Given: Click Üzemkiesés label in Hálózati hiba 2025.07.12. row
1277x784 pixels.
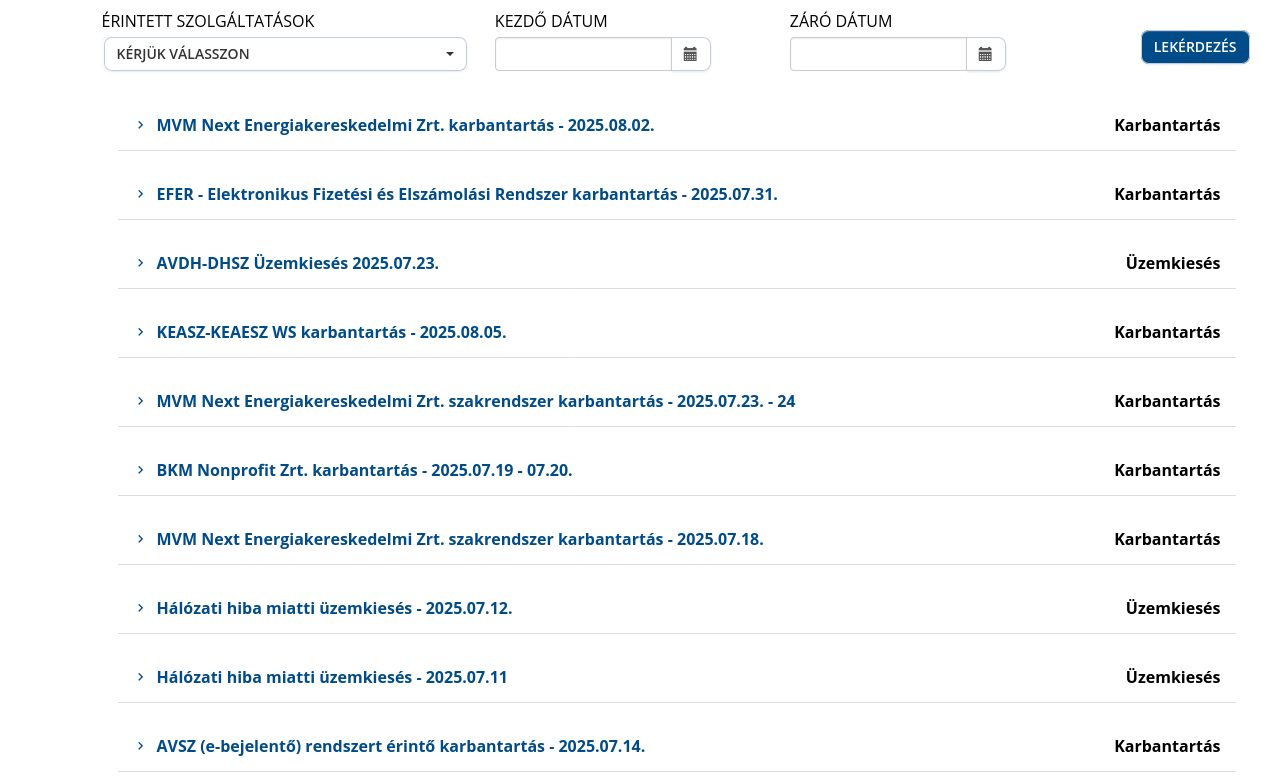Looking at the screenshot, I should (x=1173, y=608).
